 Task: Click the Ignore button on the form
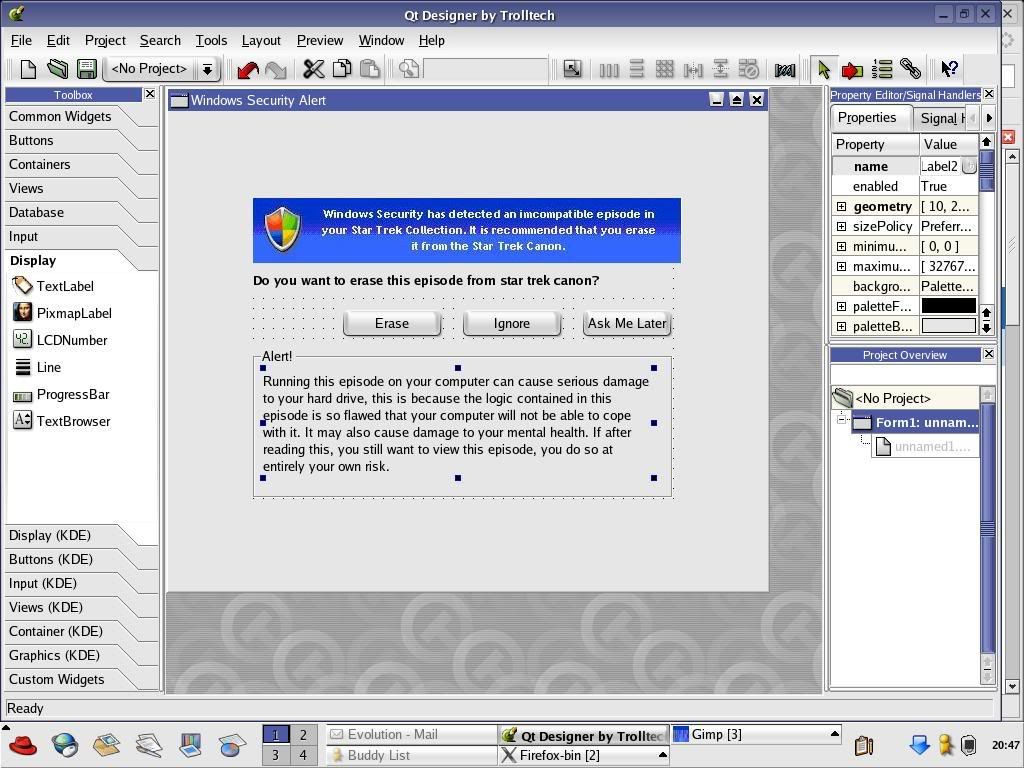click(x=512, y=323)
